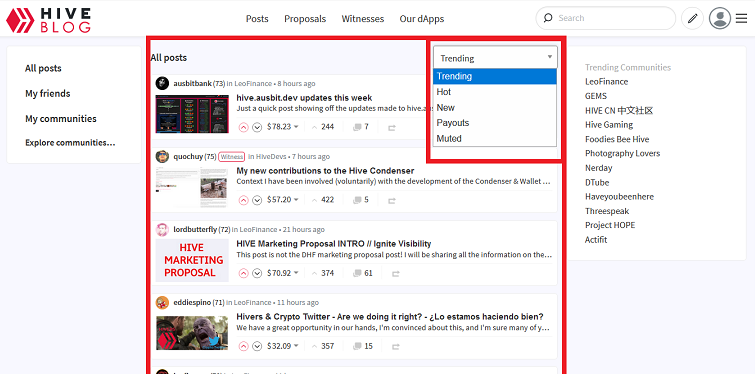755x374 pixels.
Task: Open the HIVE MARKETING PROPOSAL thumbnail
Action: click(192, 260)
